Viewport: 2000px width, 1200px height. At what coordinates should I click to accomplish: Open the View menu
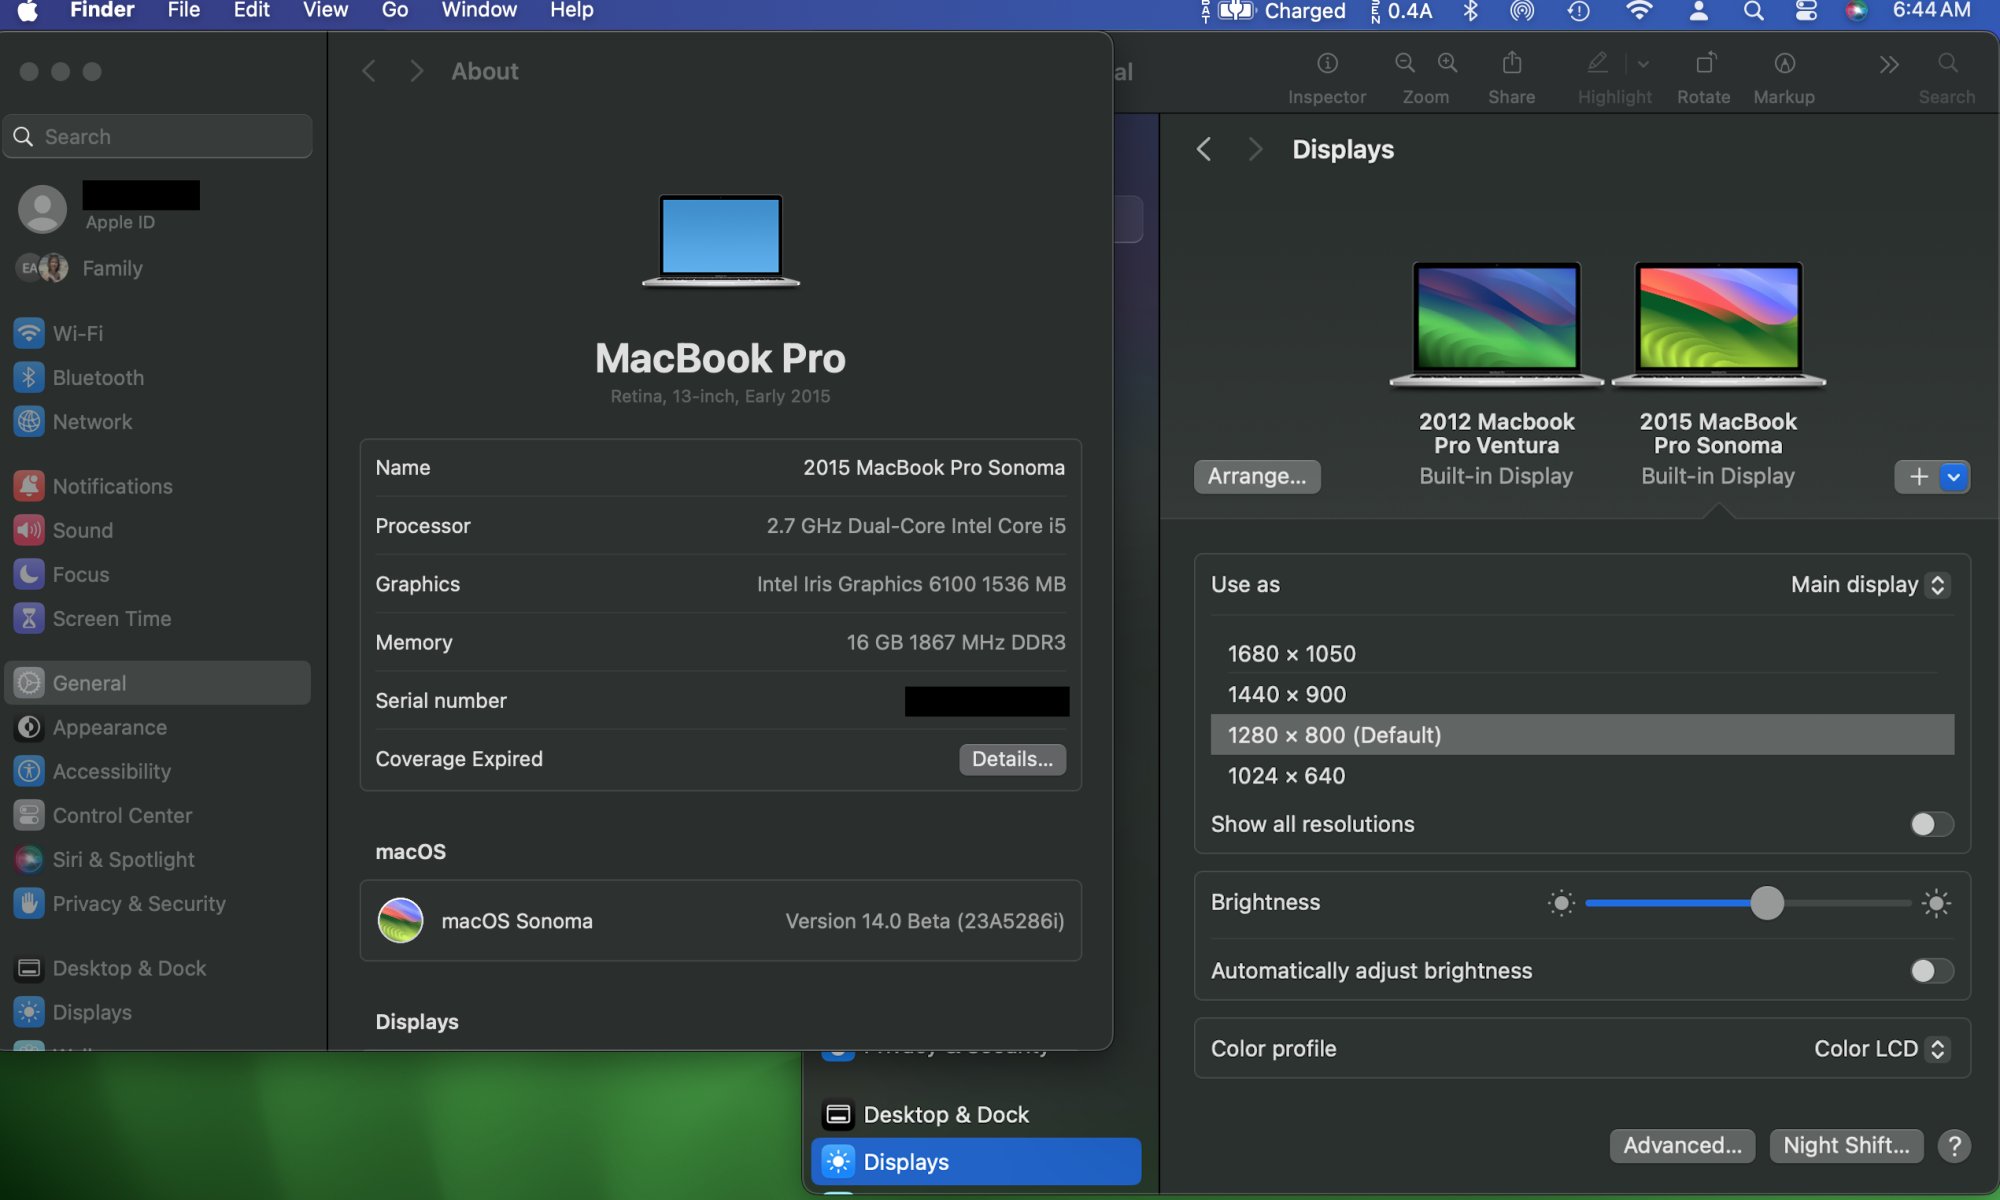coord(325,11)
